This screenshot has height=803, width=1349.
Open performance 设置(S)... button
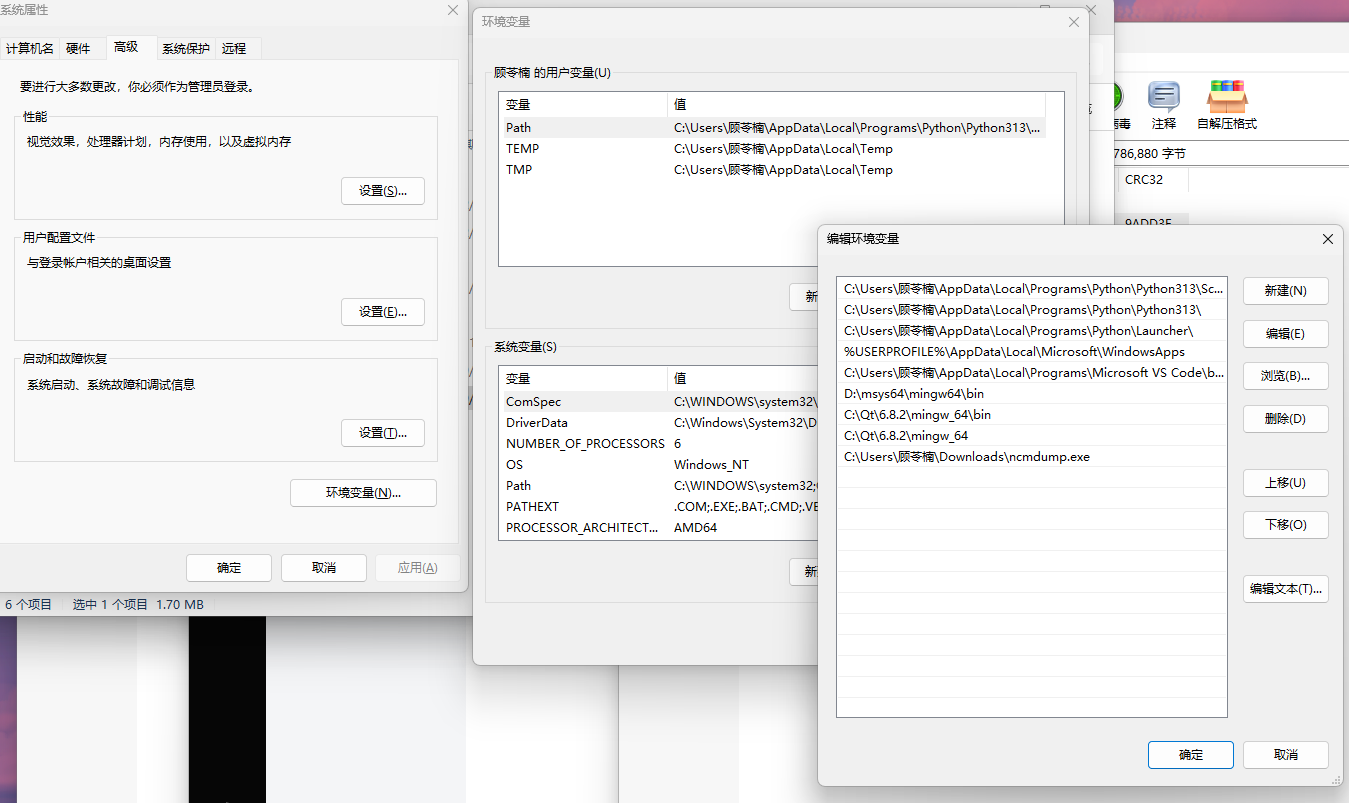(x=382, y=191)
